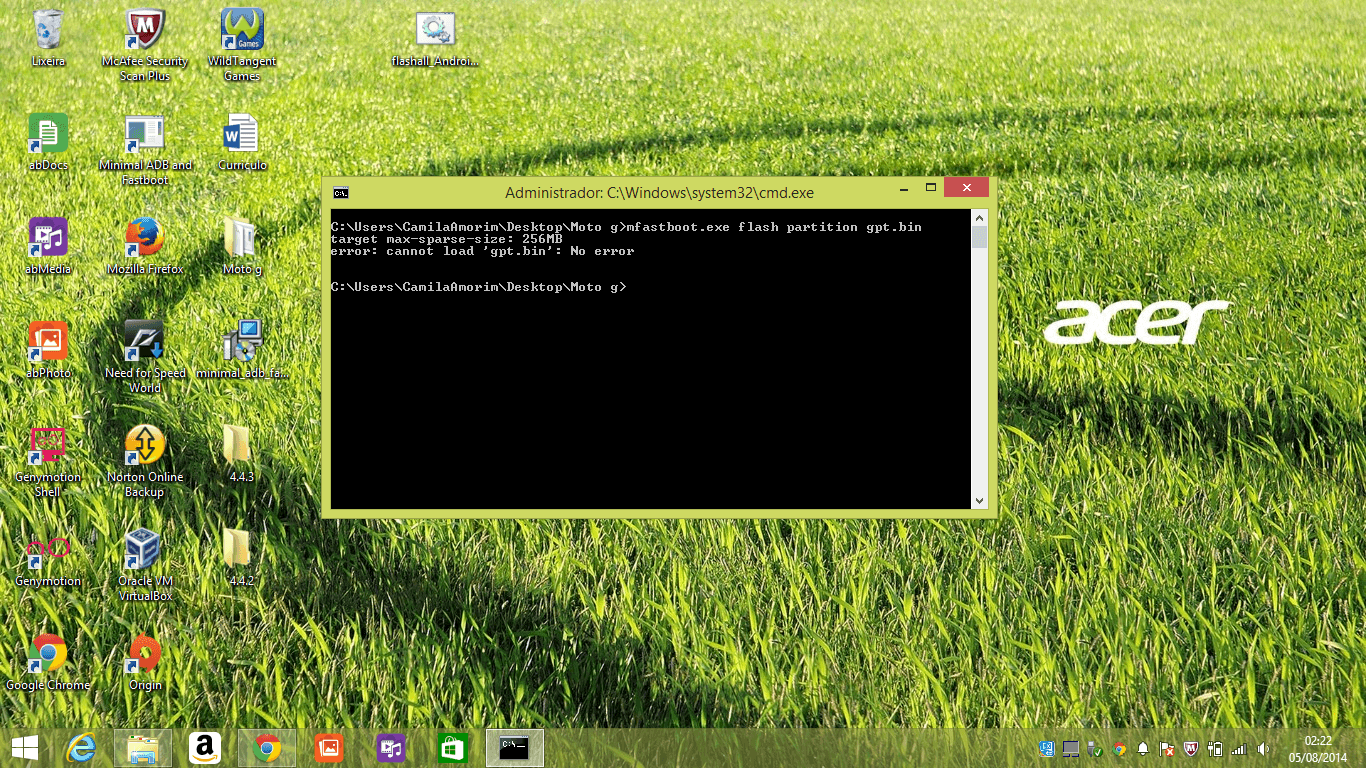Open the network signal tray icon

click(x=1239, y=748)
